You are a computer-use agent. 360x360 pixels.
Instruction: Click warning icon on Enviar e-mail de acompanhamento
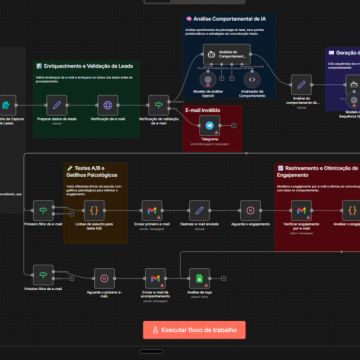[162, 286]
